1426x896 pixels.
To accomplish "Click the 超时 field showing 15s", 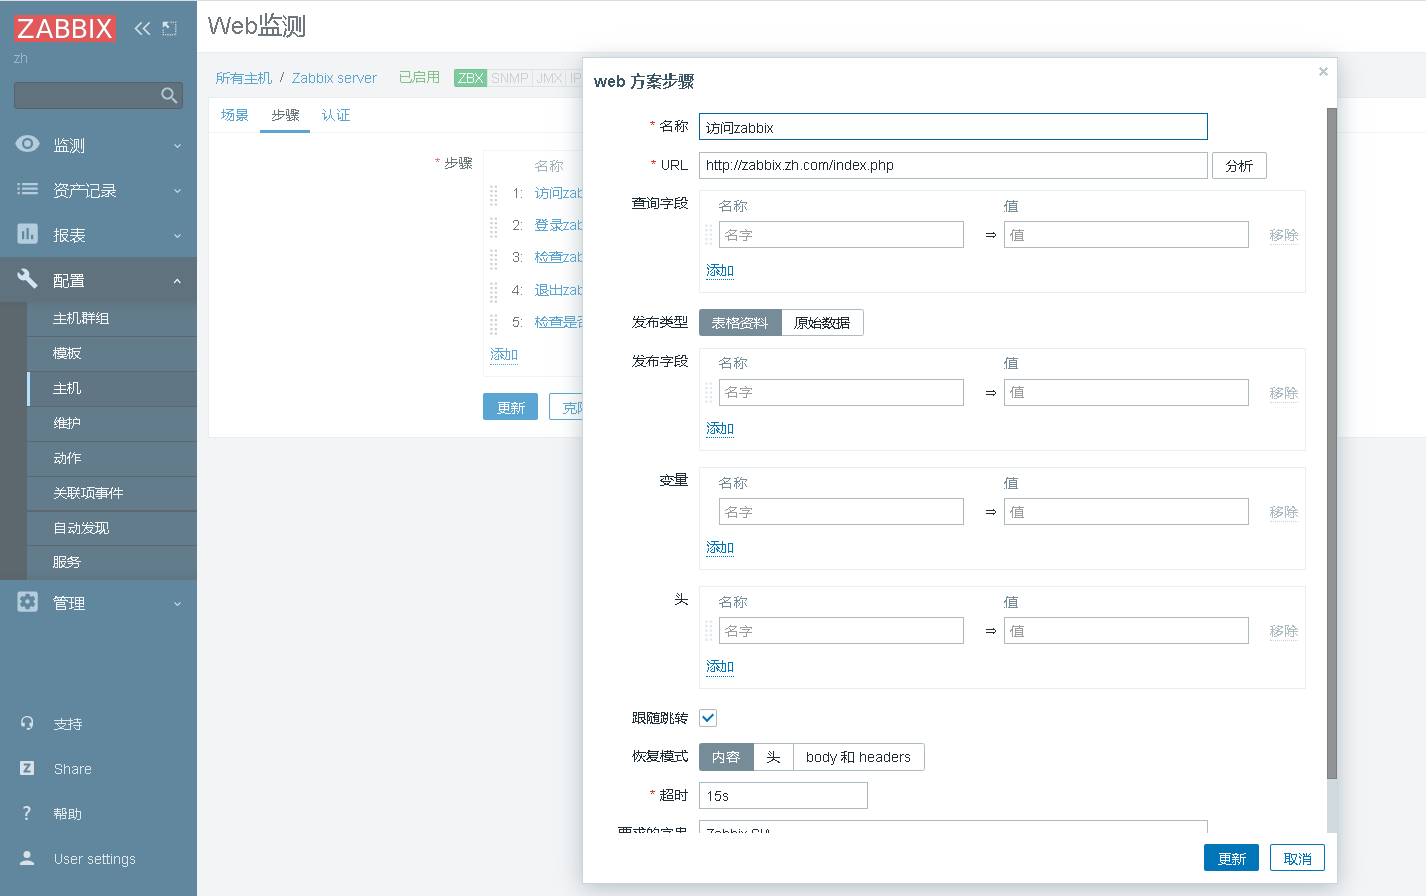I will (783, 795).
